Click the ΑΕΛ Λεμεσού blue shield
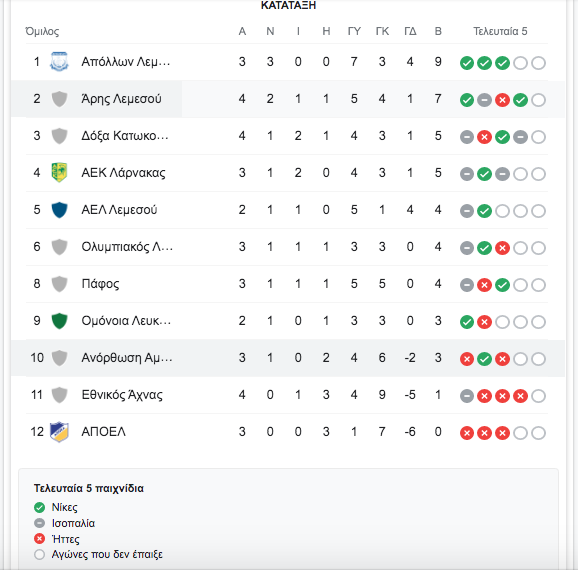This screenshot has width=578, height=570. (x=59, y=210)
